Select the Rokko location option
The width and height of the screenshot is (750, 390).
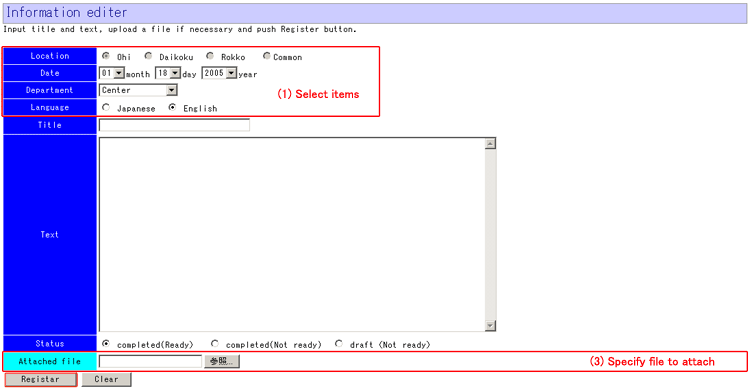tap(210, 56)
